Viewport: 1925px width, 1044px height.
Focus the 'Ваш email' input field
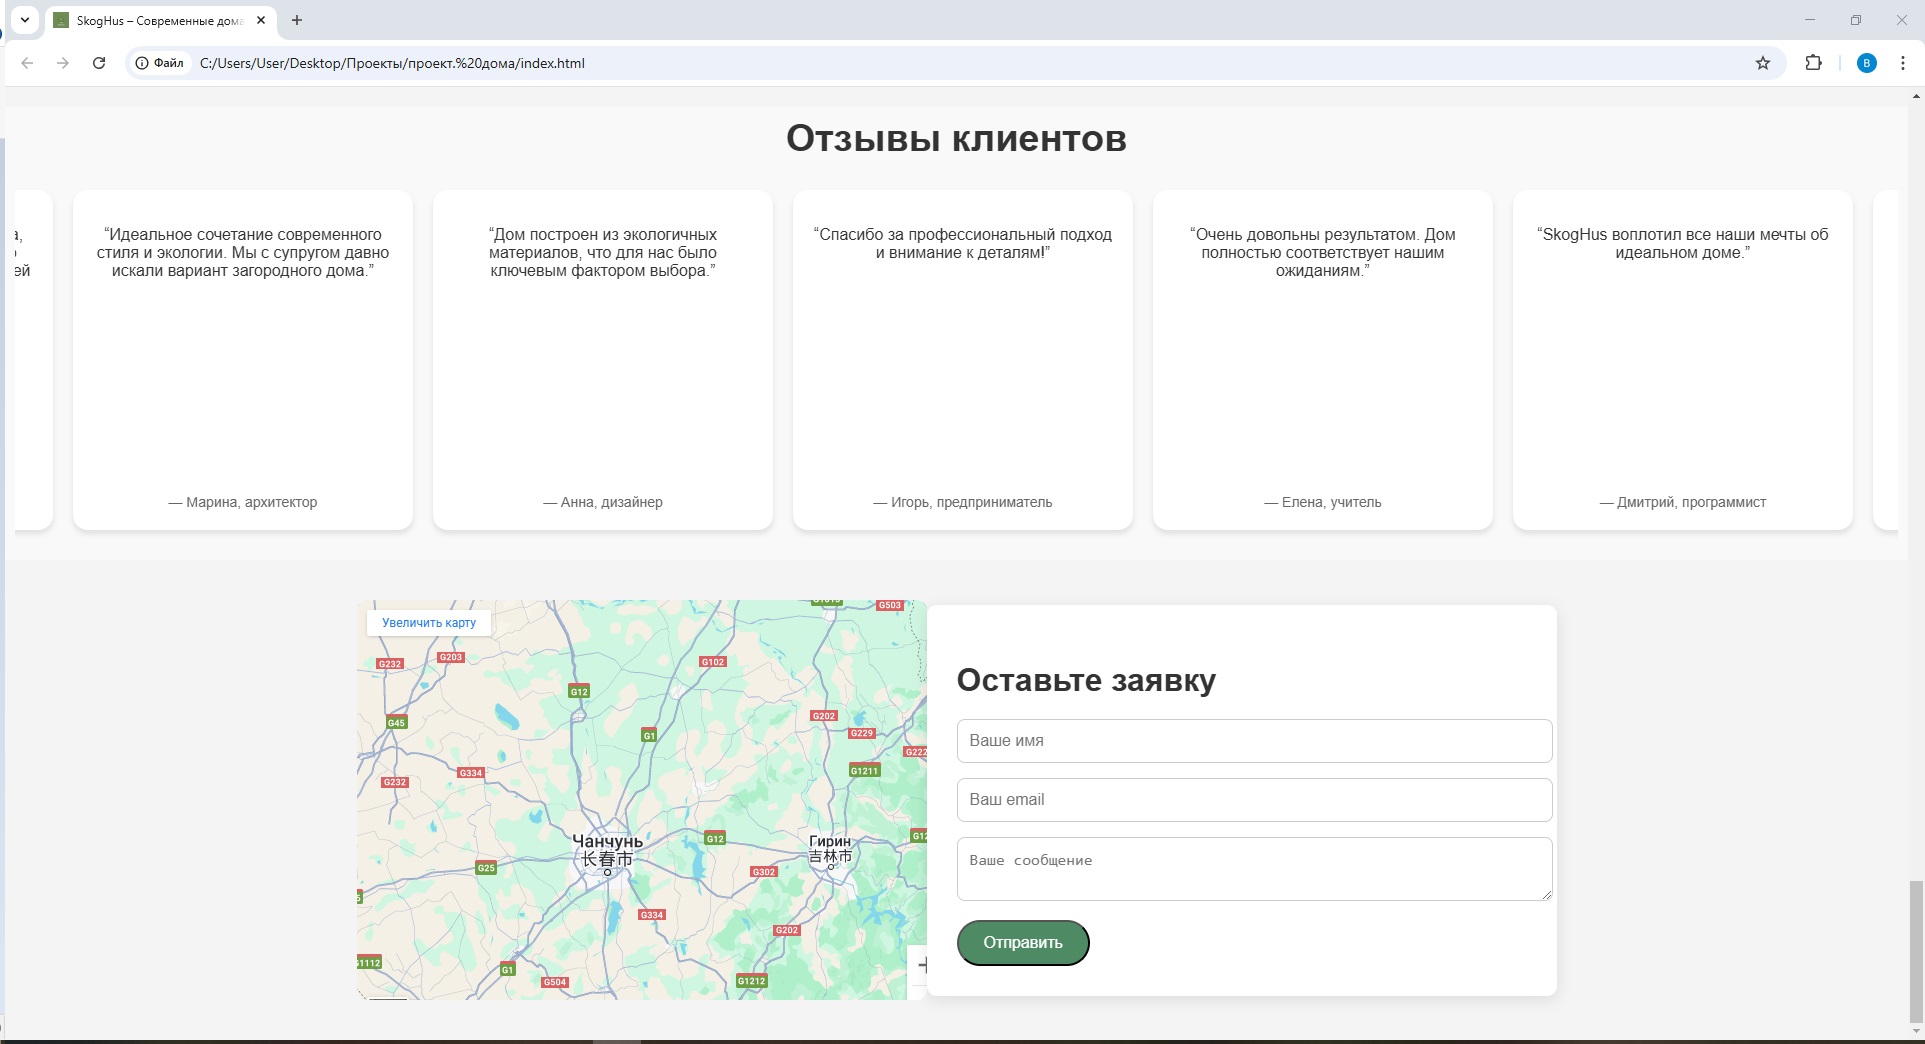coord(1254,800)
